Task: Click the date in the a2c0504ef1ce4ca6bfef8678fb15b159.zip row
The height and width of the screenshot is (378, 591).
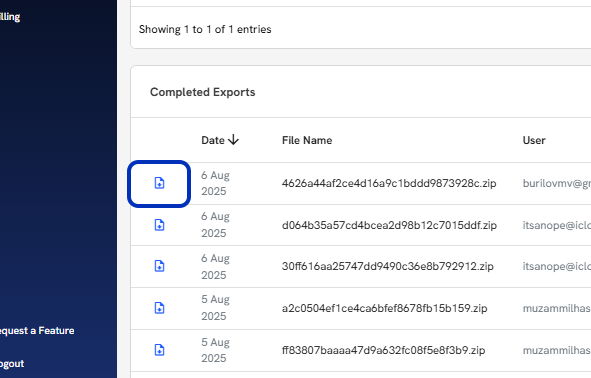Action: pyautogui.click(x=215, y=308)
